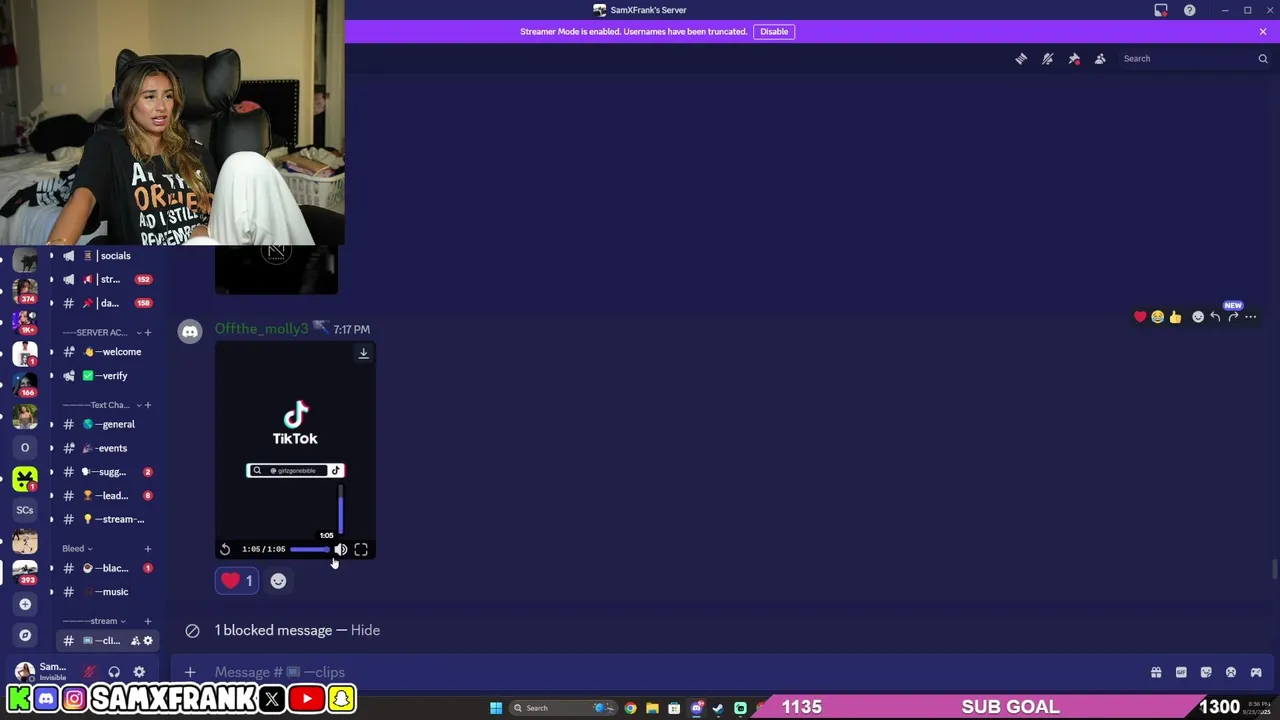React with heart from hover toolbar
Viewport: 1280px width, 720px height.
(1140, 317)
